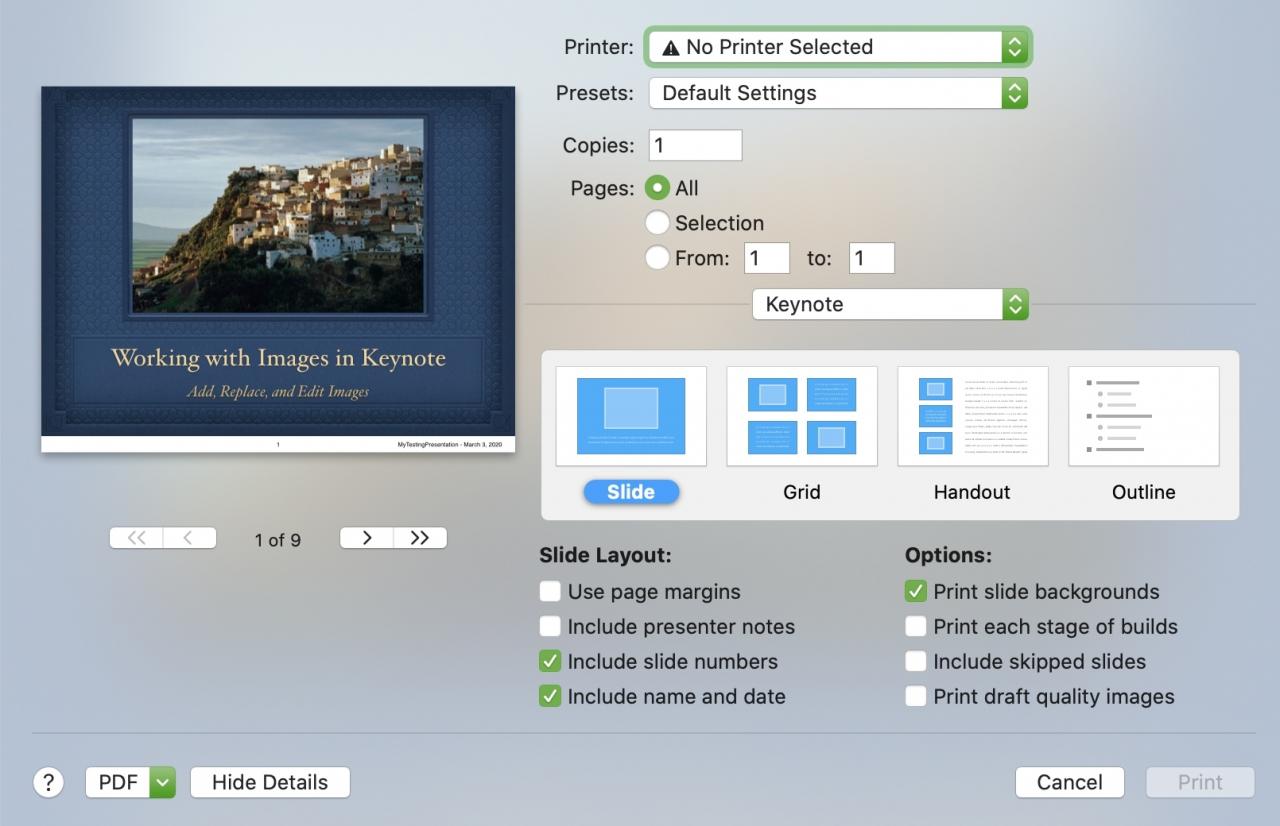The height and width of the screenshot is (826, 1280).
Task: Open the Printer dropdown
Action: point(838,47)
